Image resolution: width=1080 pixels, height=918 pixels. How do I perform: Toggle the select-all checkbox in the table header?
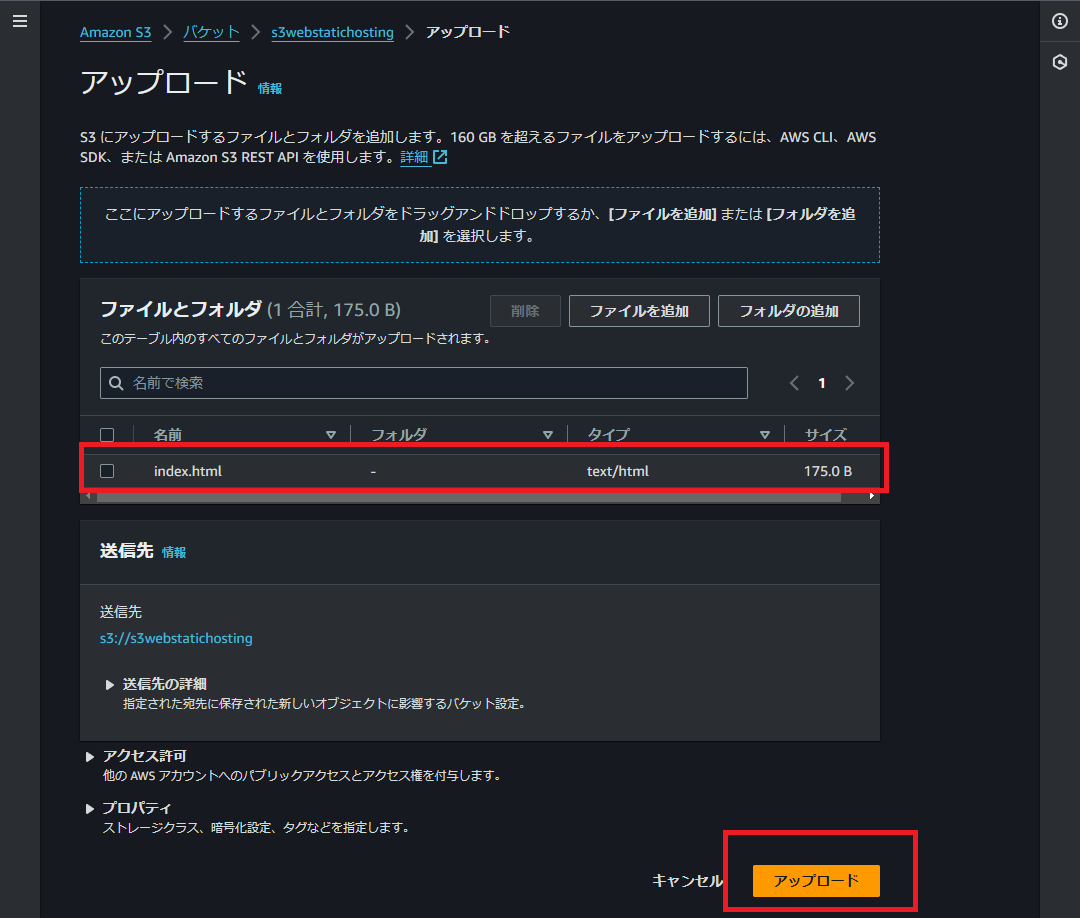[107, 434]
